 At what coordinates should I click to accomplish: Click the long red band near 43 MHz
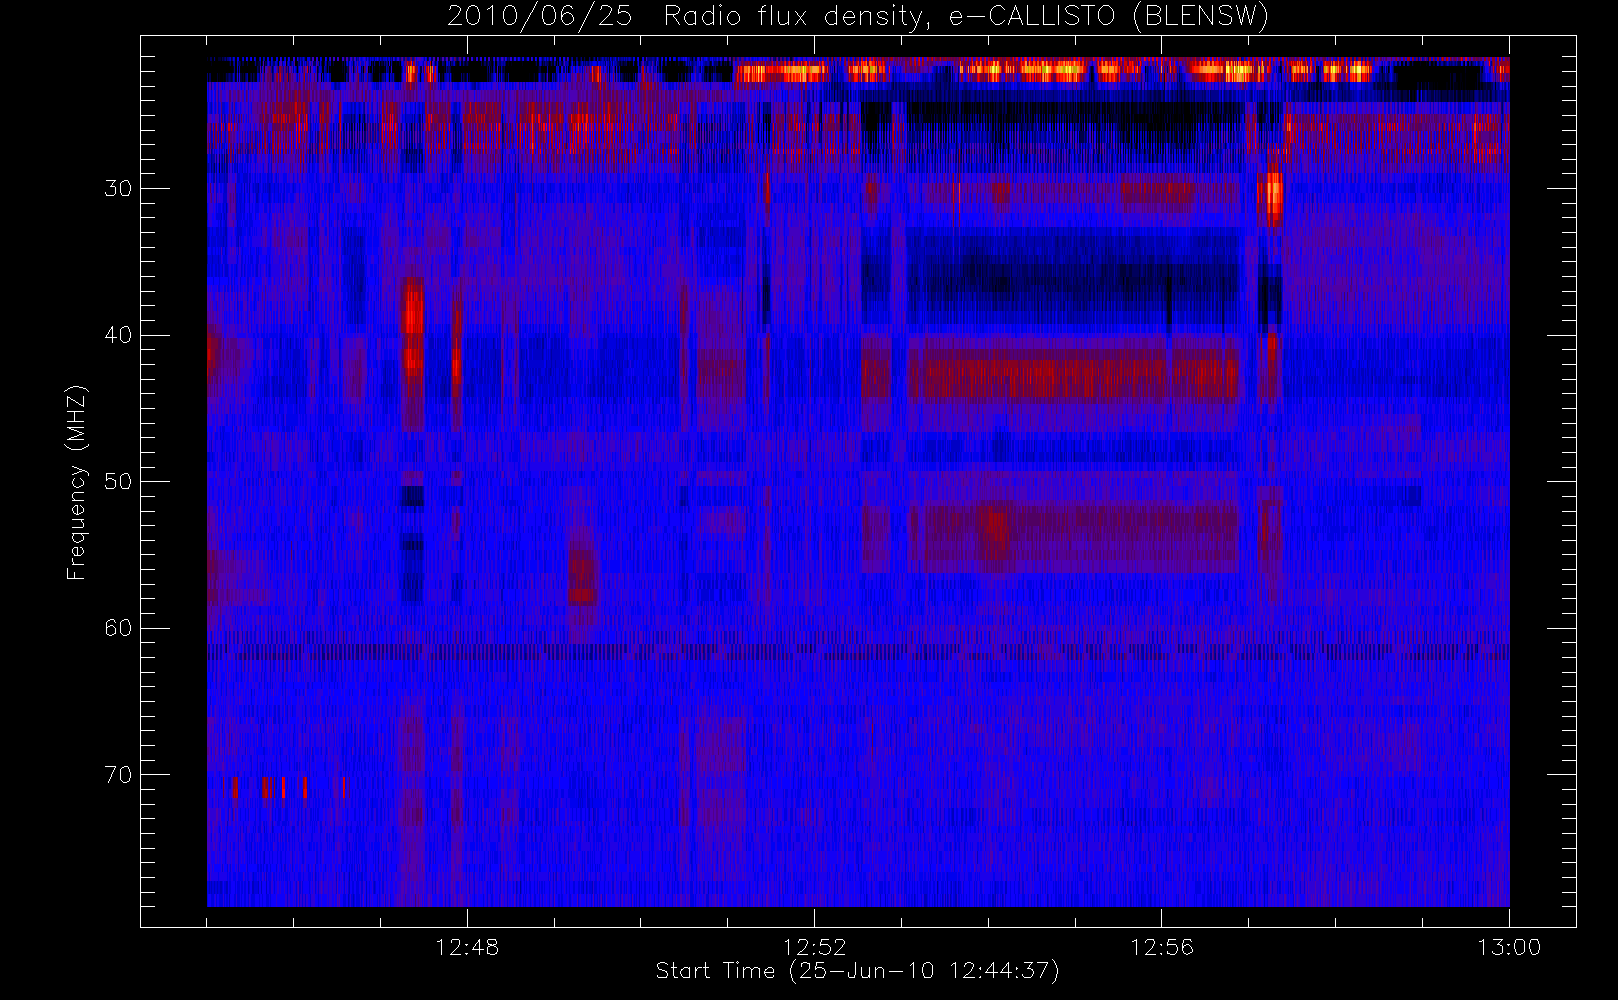[1073, 378]
